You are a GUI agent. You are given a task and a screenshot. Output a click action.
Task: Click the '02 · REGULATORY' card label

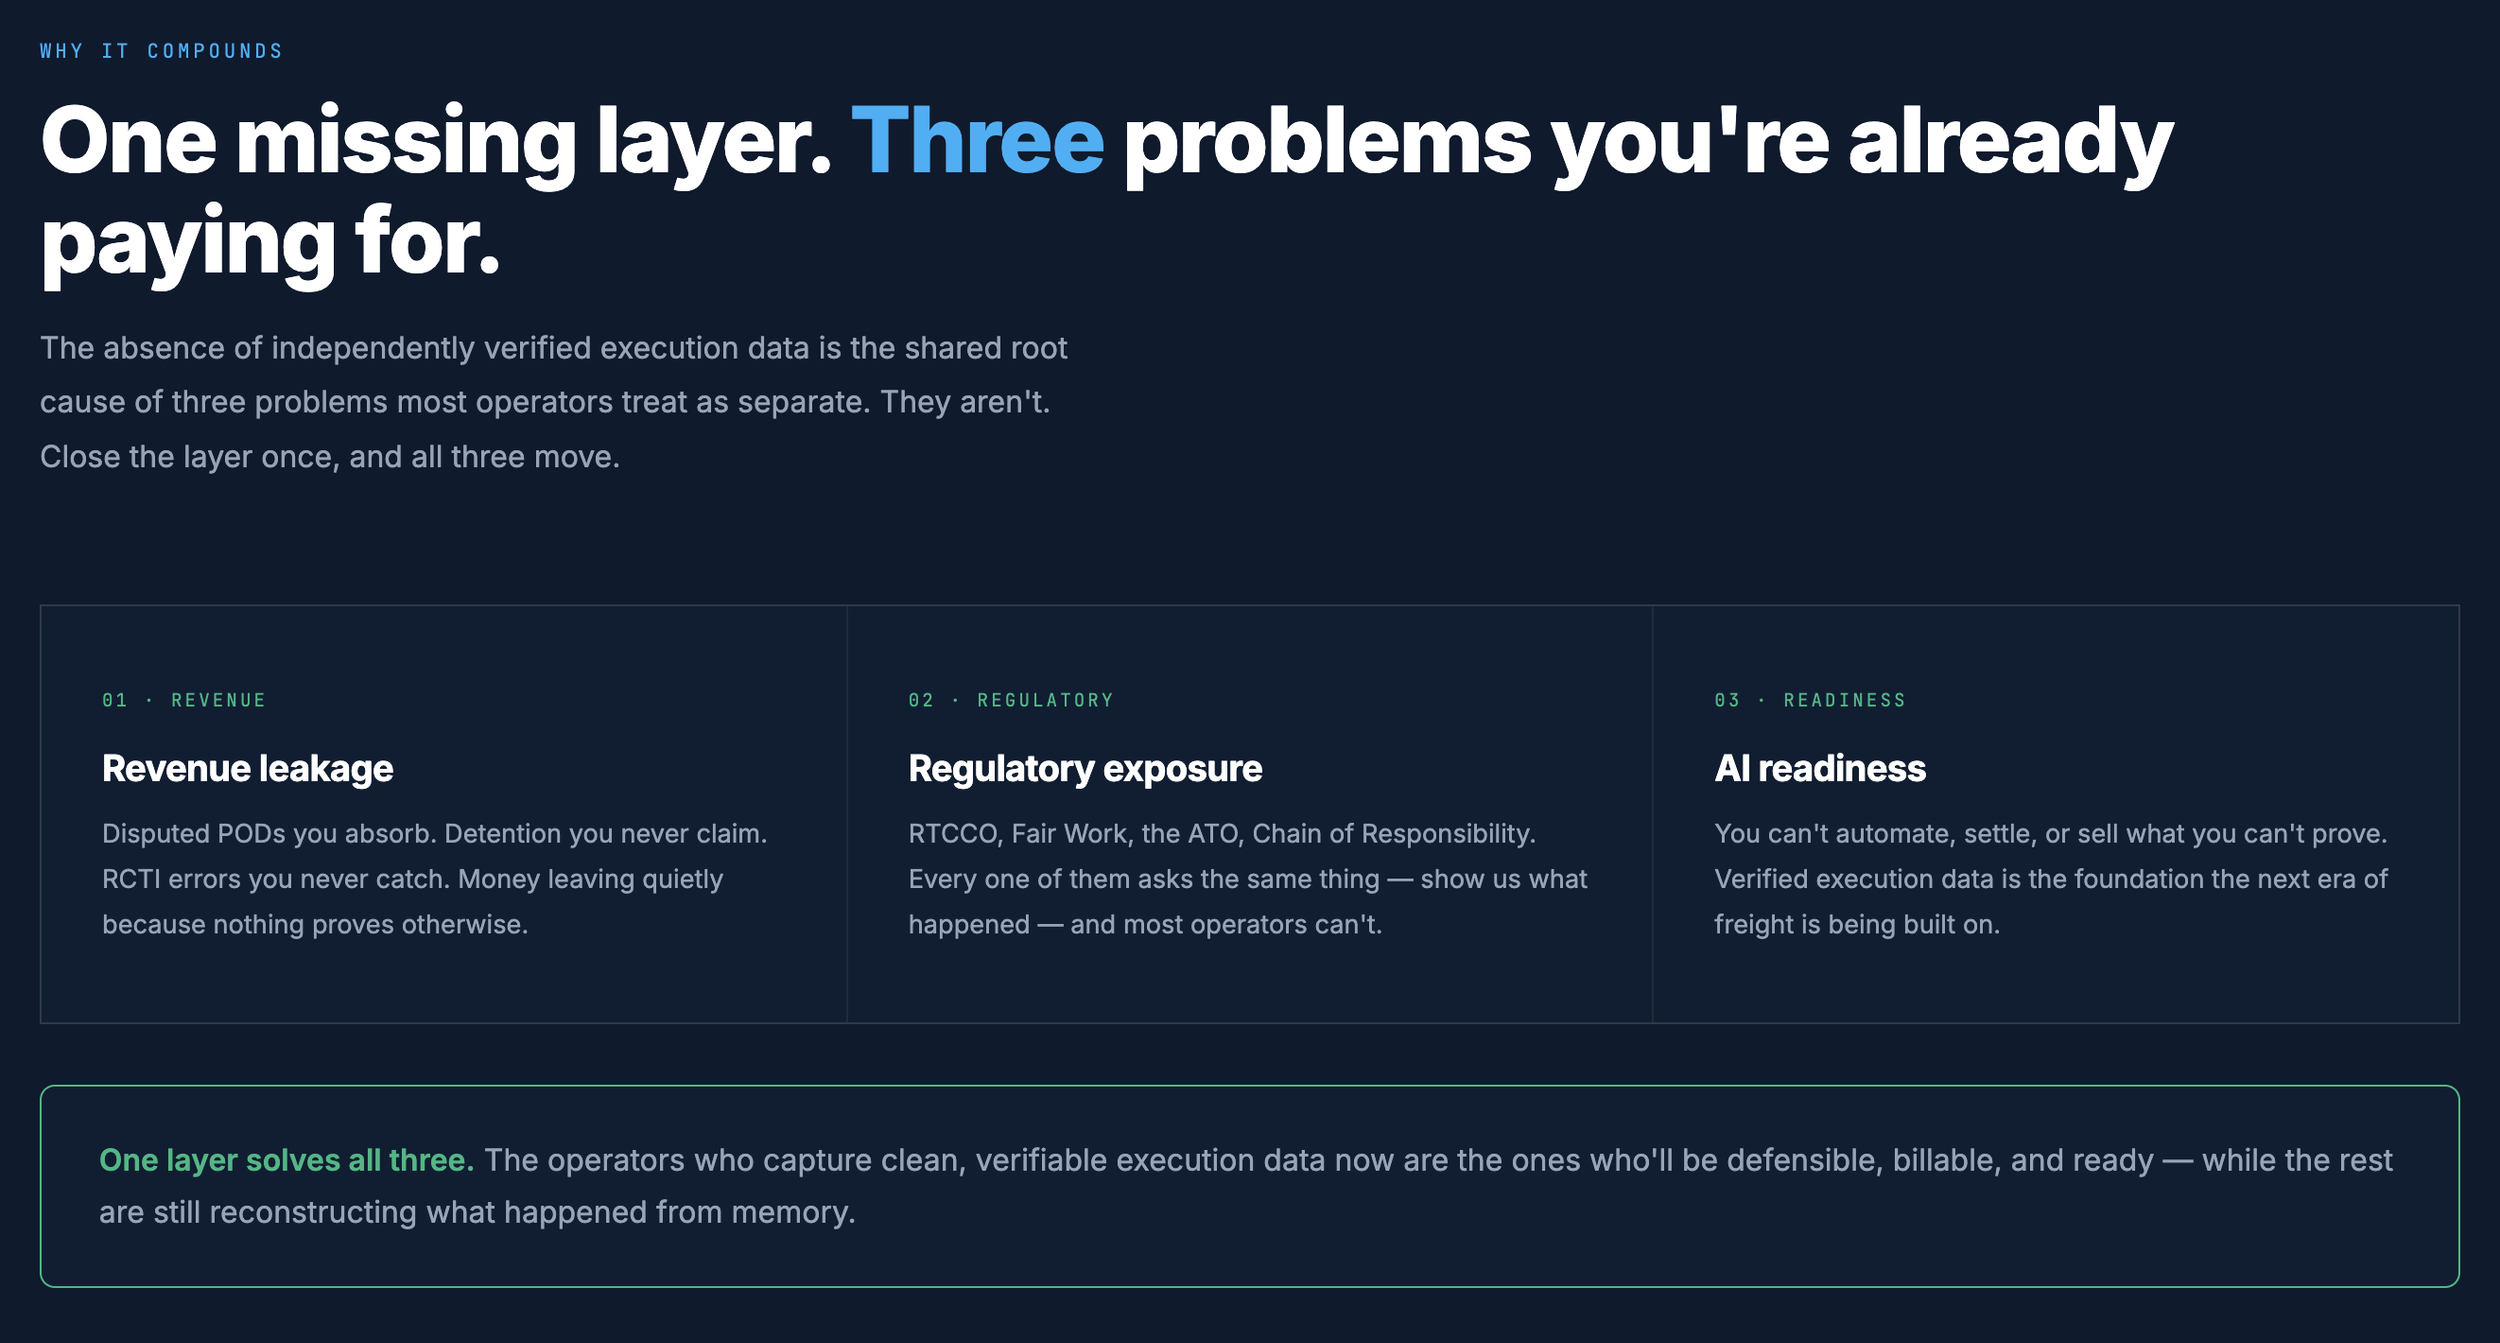[1011, 700]
